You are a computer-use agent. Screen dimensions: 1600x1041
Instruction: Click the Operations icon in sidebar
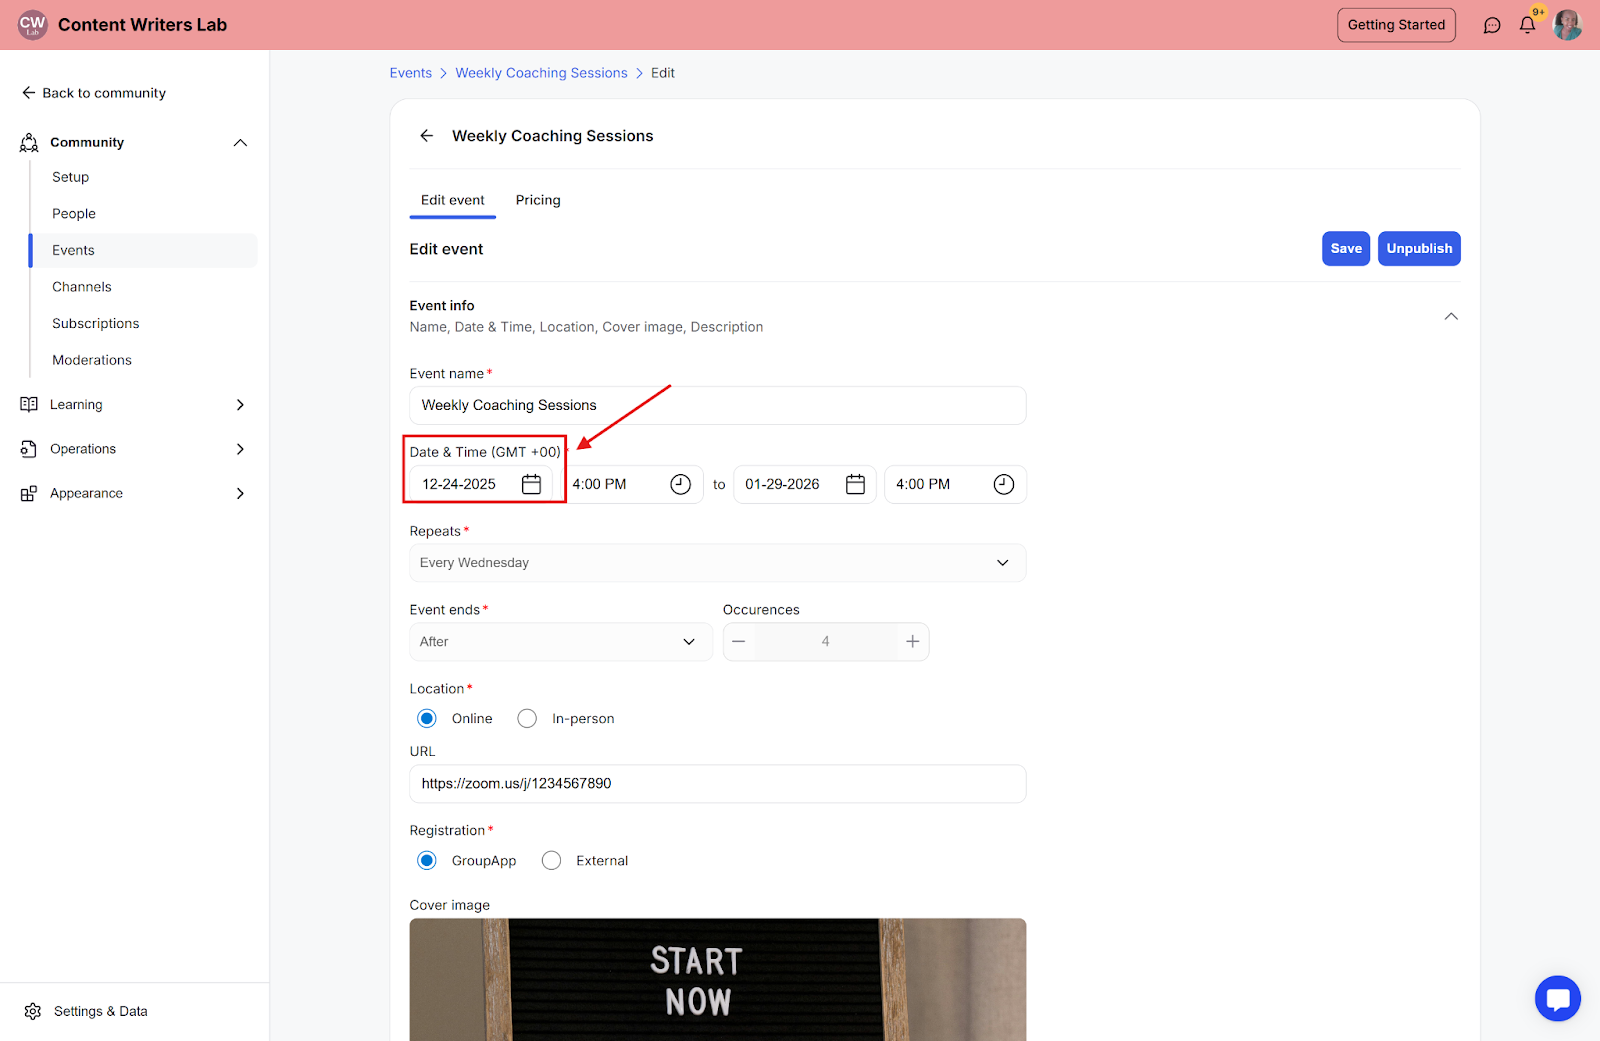[x=29, y=449]
